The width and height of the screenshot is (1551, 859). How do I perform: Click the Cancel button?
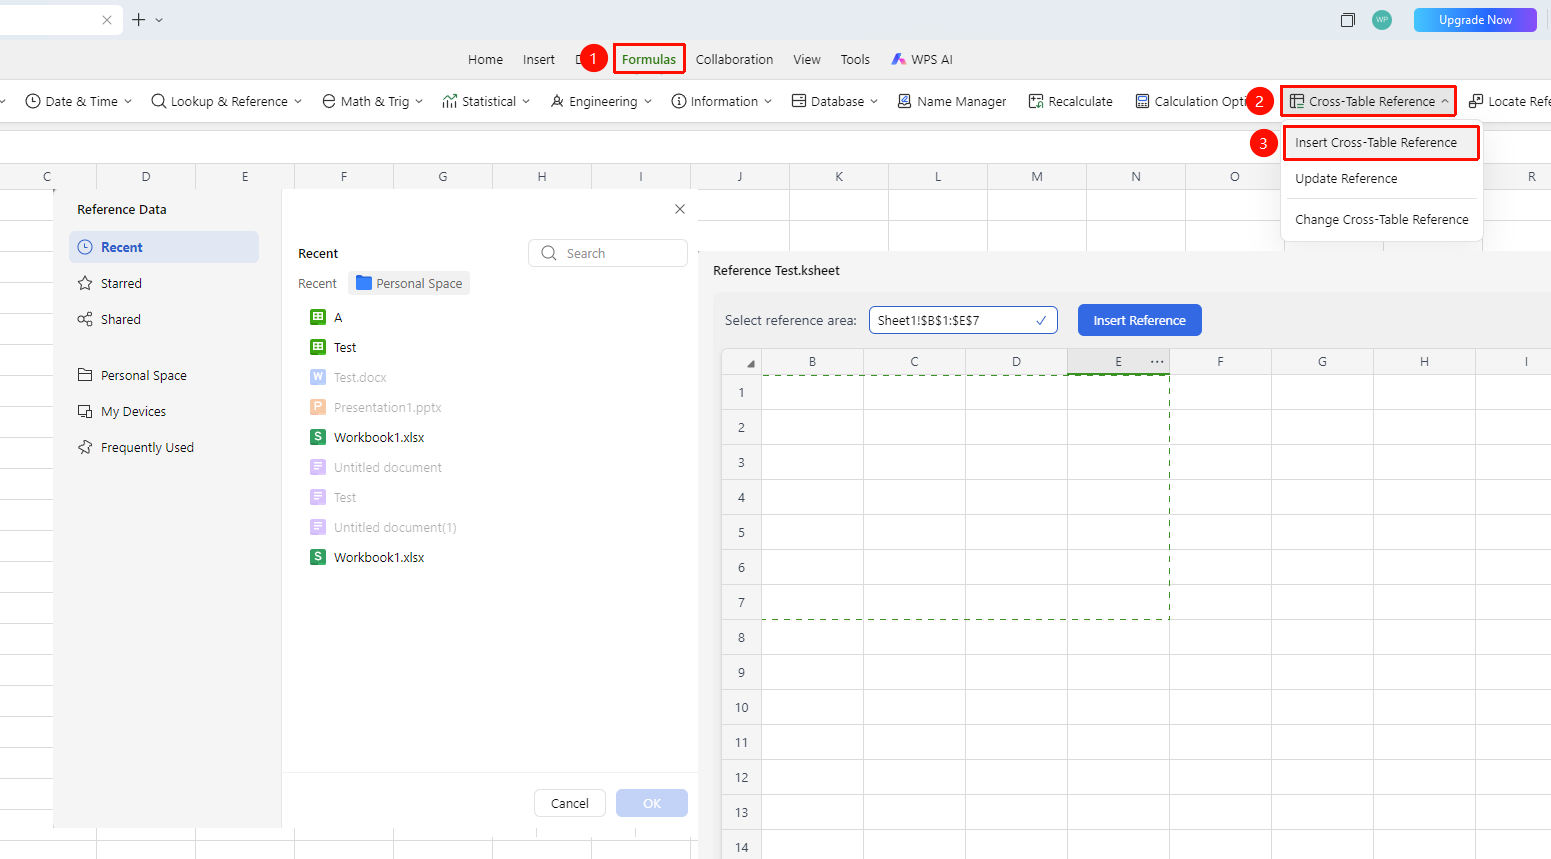(570, 803)
